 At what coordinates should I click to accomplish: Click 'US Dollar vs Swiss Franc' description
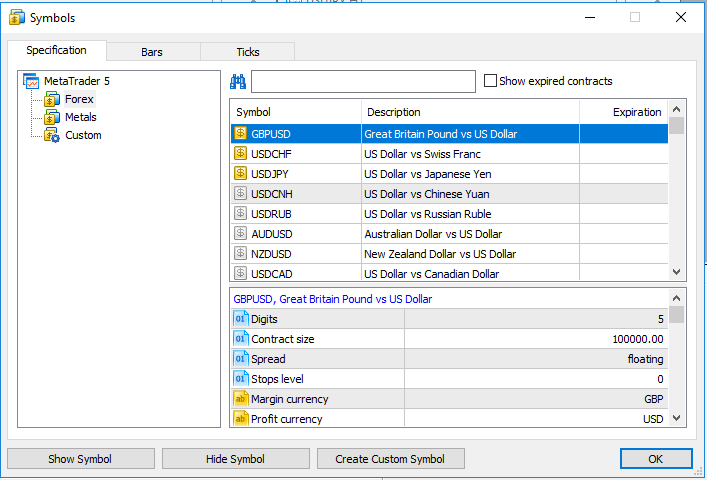(x=422, y=154)
